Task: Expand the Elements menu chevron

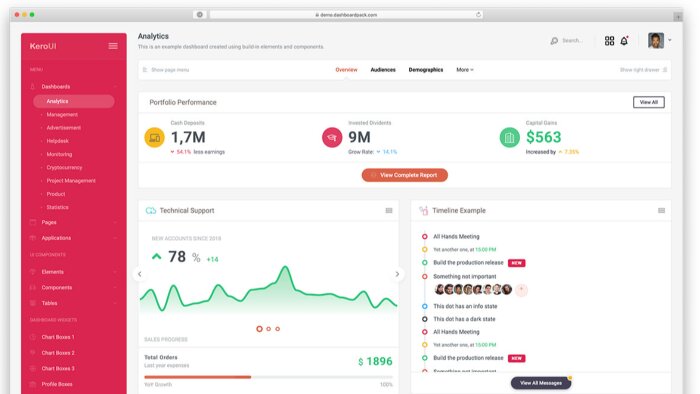Action: (x=115, y=272)
